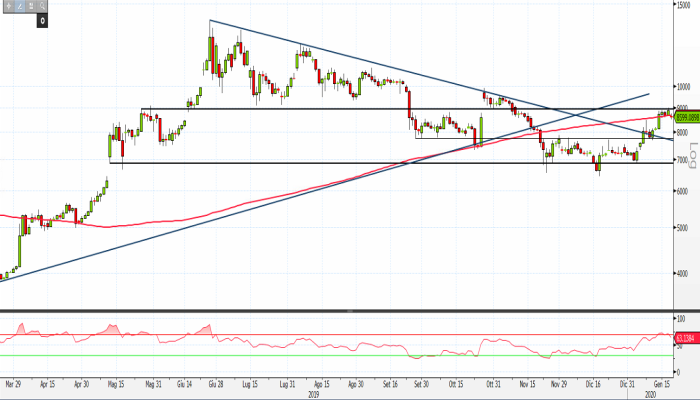Viewport: 700px width, 400px height.
Task: Click the Mag 15 date label
Action: pos(116,384)
